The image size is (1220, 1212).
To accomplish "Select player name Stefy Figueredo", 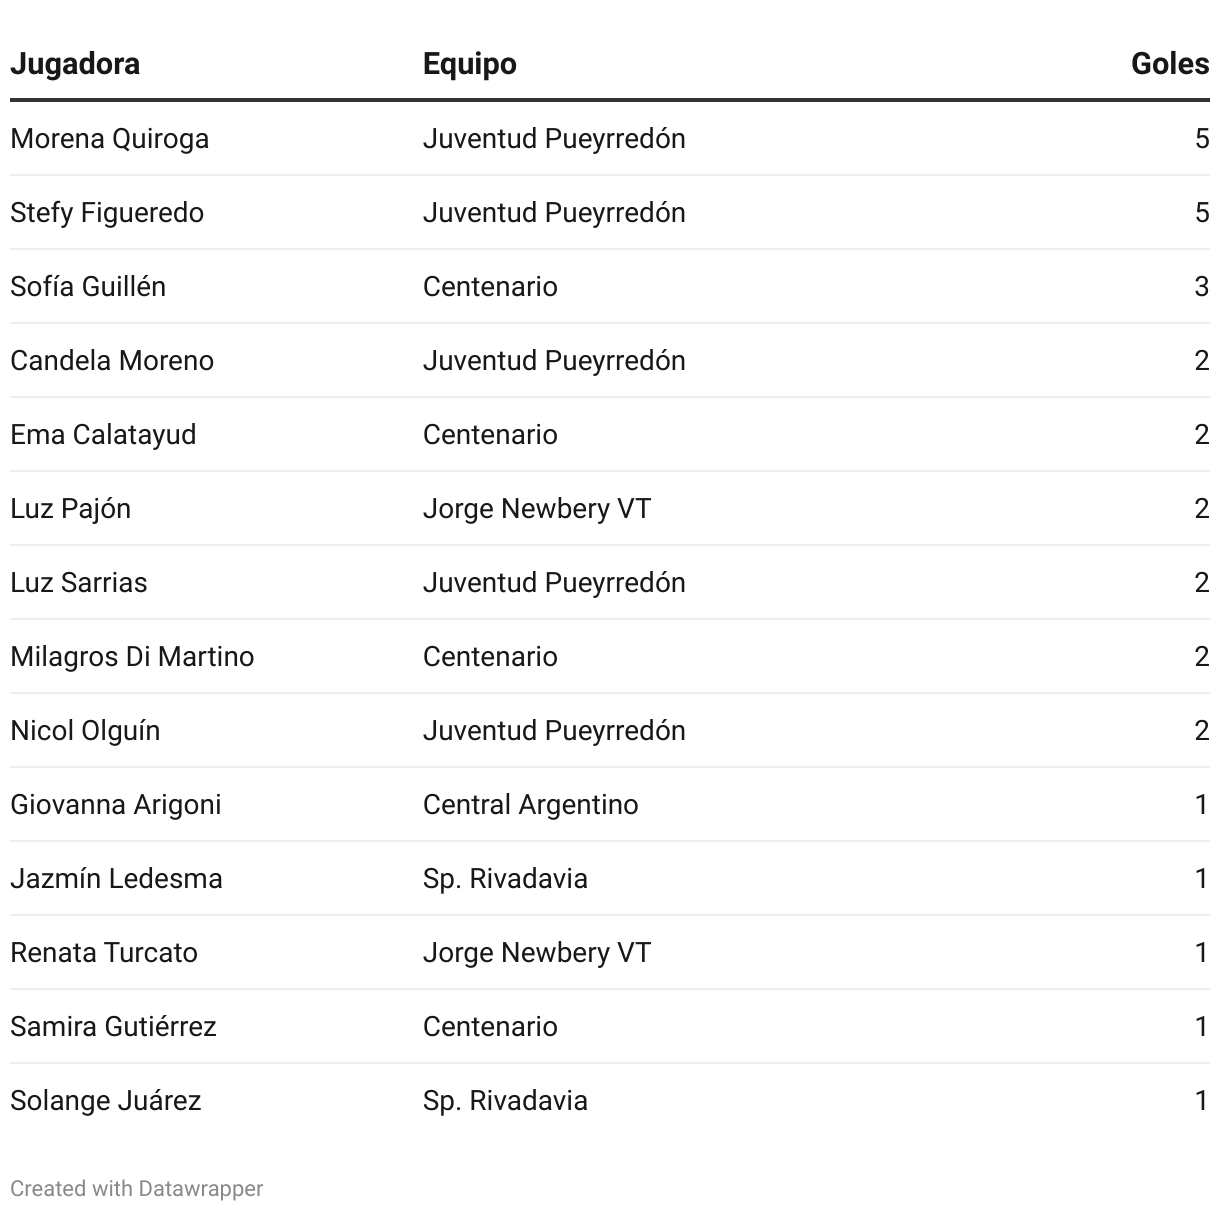I will coord(107,212).
